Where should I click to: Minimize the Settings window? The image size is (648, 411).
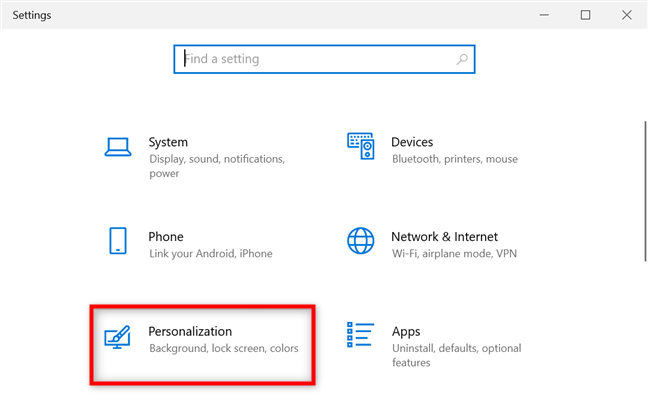(545, 15)
